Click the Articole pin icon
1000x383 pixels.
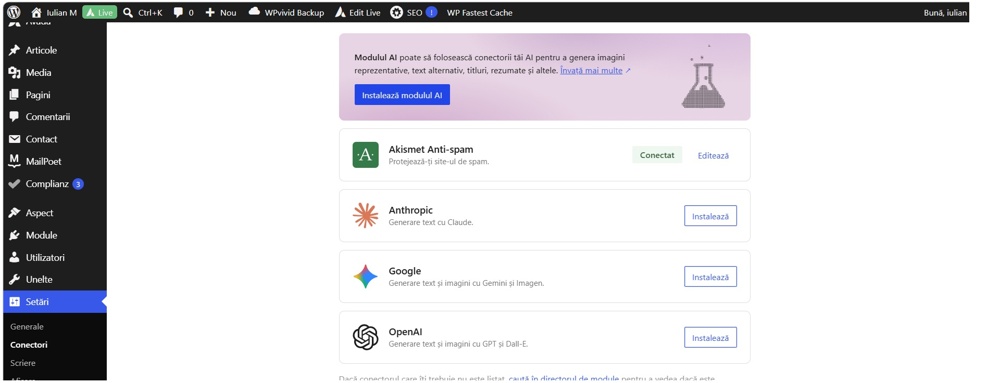coord(15,50)
